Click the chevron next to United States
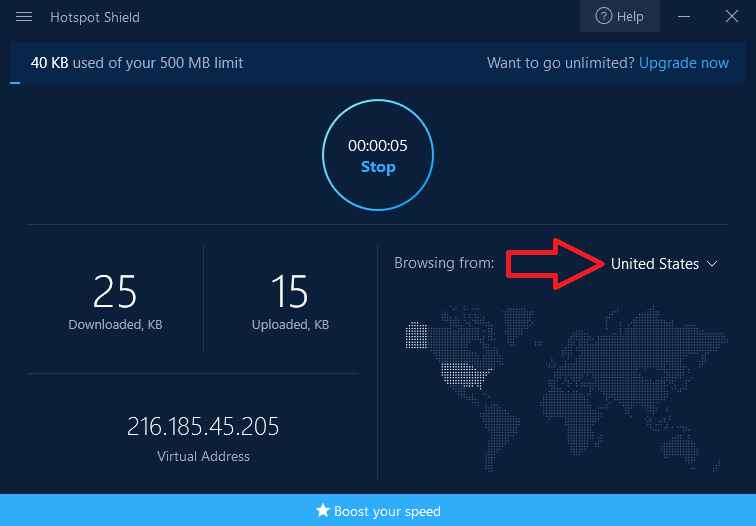 point(712,264)
